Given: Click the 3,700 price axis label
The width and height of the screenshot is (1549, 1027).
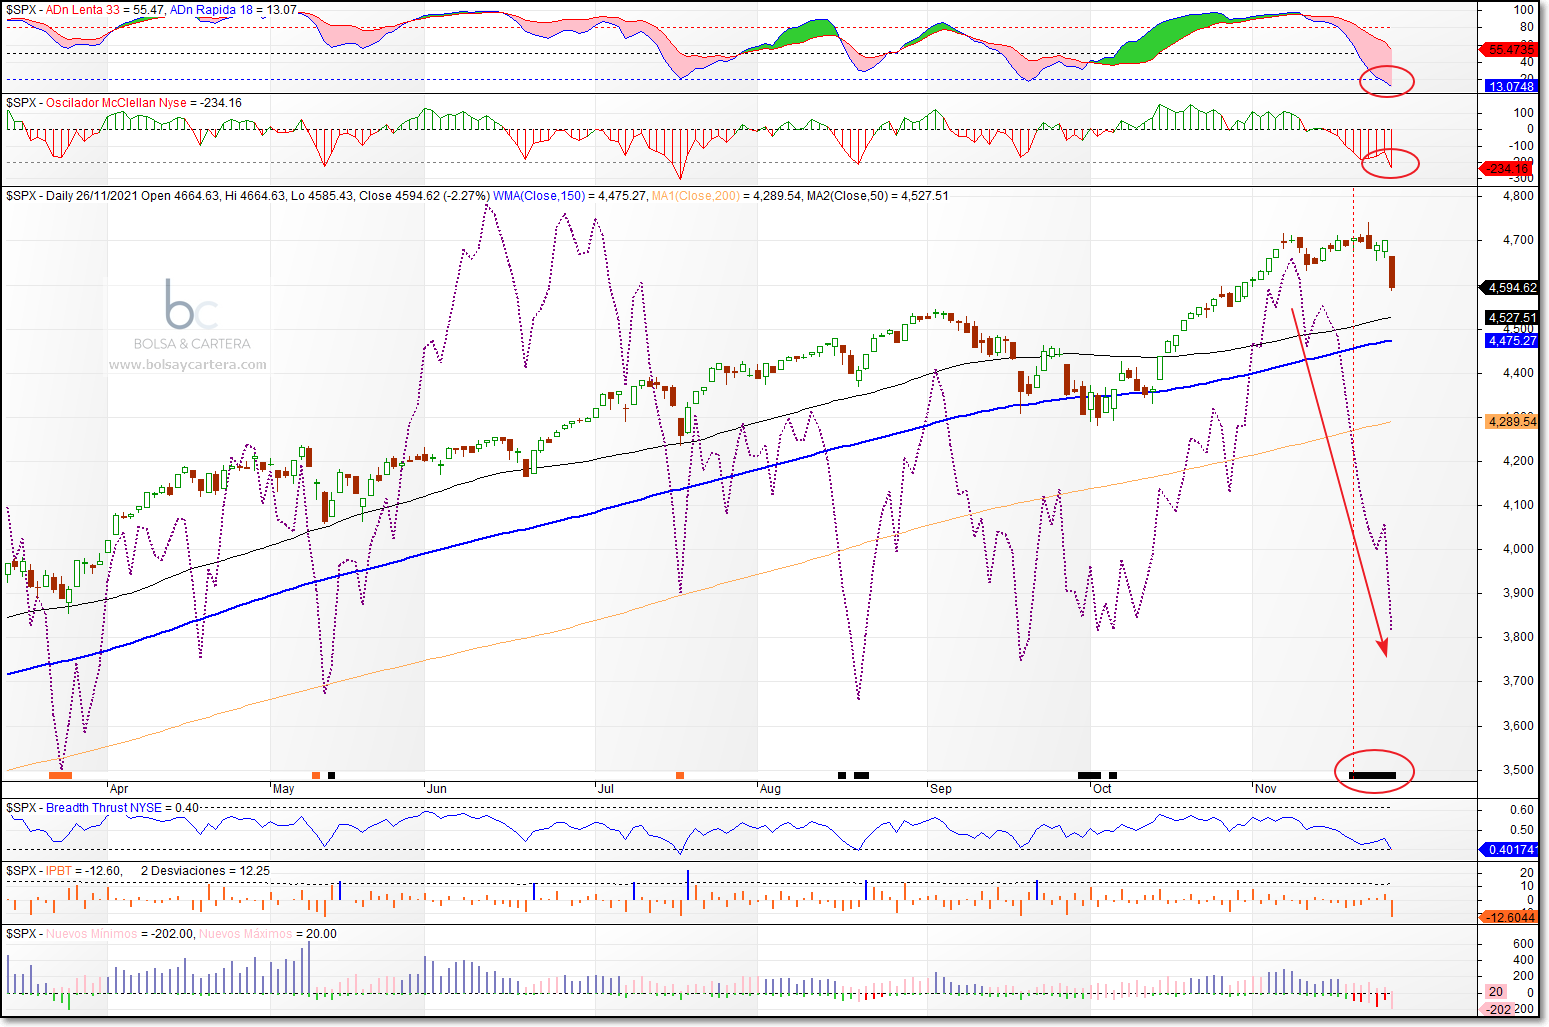Looking at the screenshot, I should tap(1518, 681).
